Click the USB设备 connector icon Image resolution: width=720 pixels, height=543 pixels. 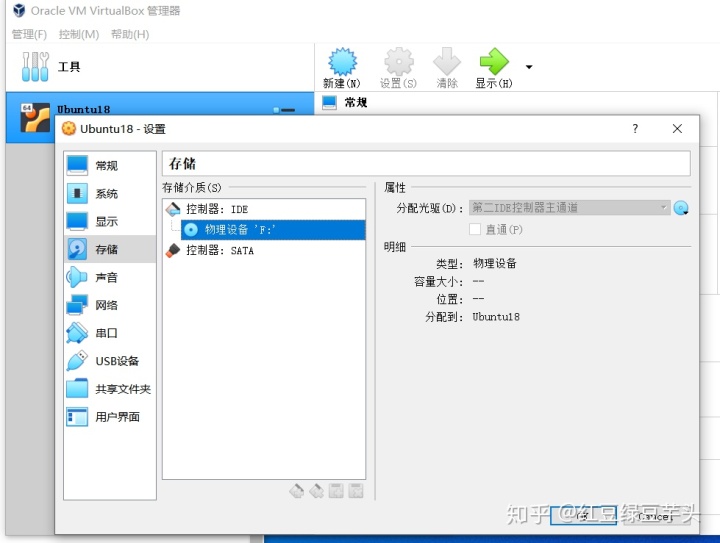(x=77, y=361)
